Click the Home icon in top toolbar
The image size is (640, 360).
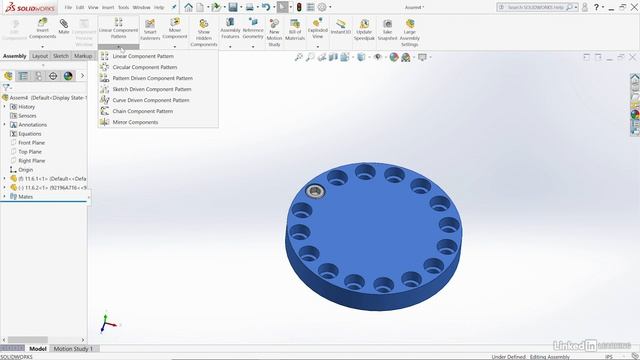coord(188,7)
